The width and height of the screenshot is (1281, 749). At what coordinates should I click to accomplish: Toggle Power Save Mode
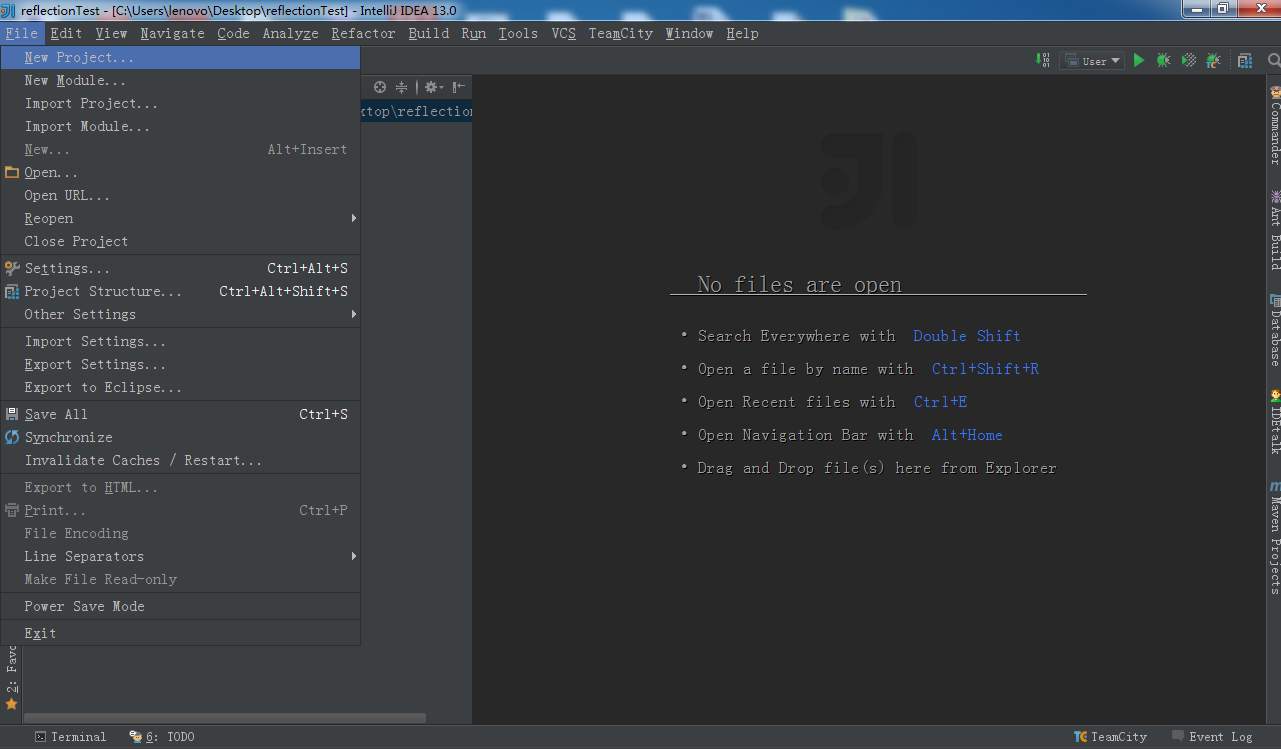[x=180, y=606]
